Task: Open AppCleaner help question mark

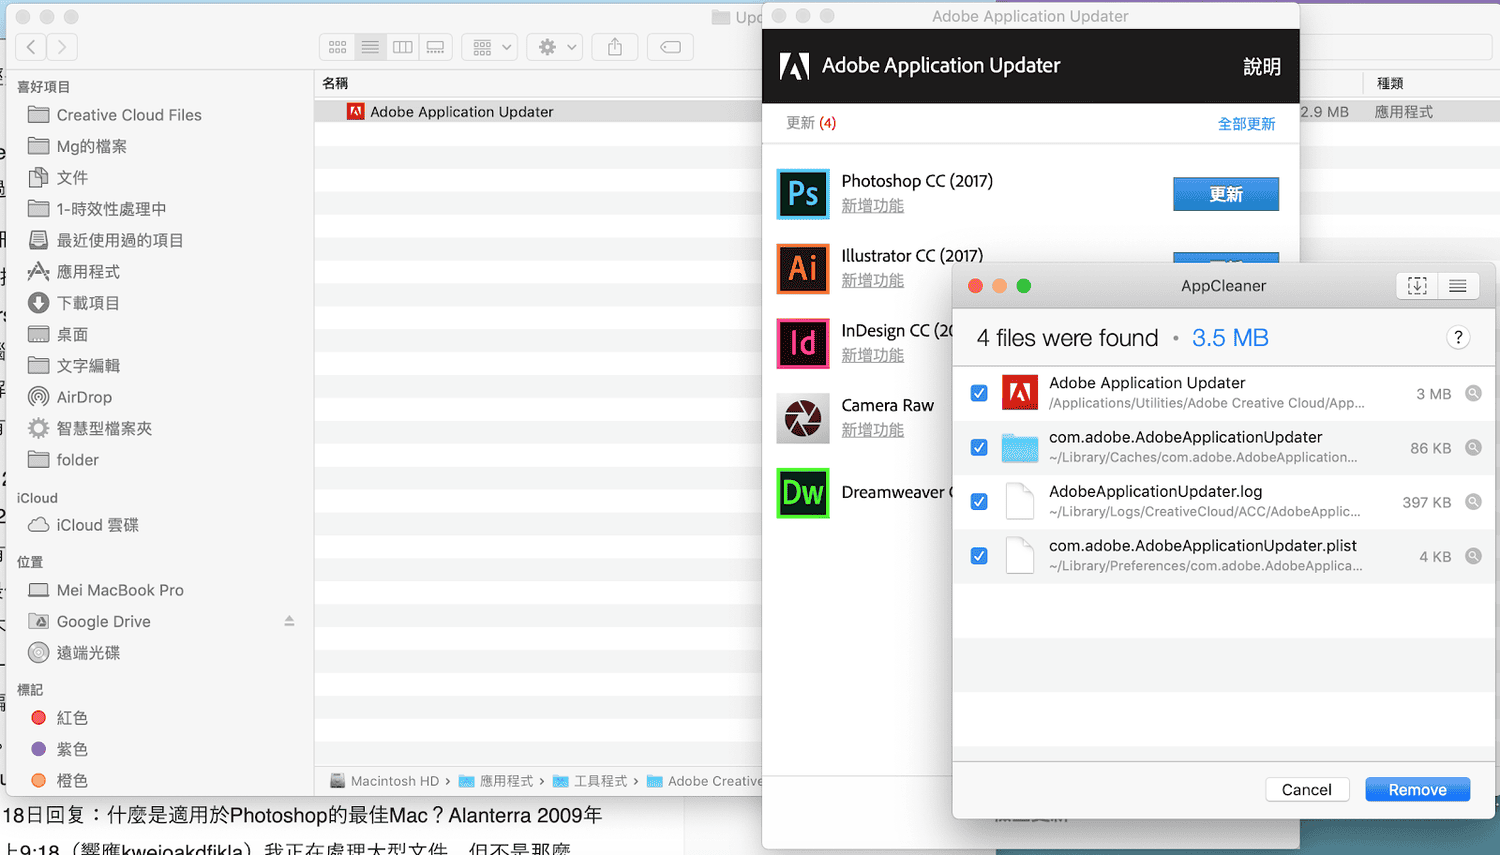Action: coord(1458,338)
